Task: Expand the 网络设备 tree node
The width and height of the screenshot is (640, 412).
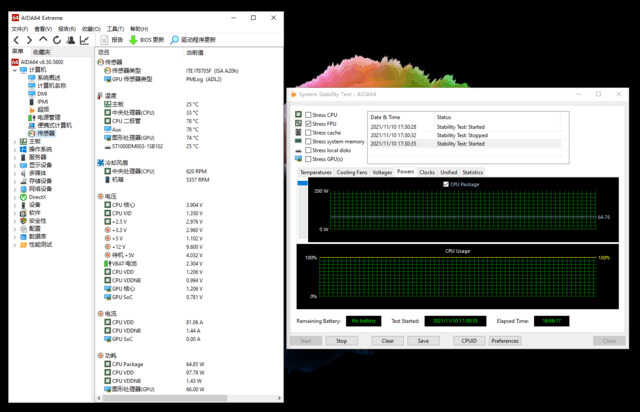Action: pos(15,189)
